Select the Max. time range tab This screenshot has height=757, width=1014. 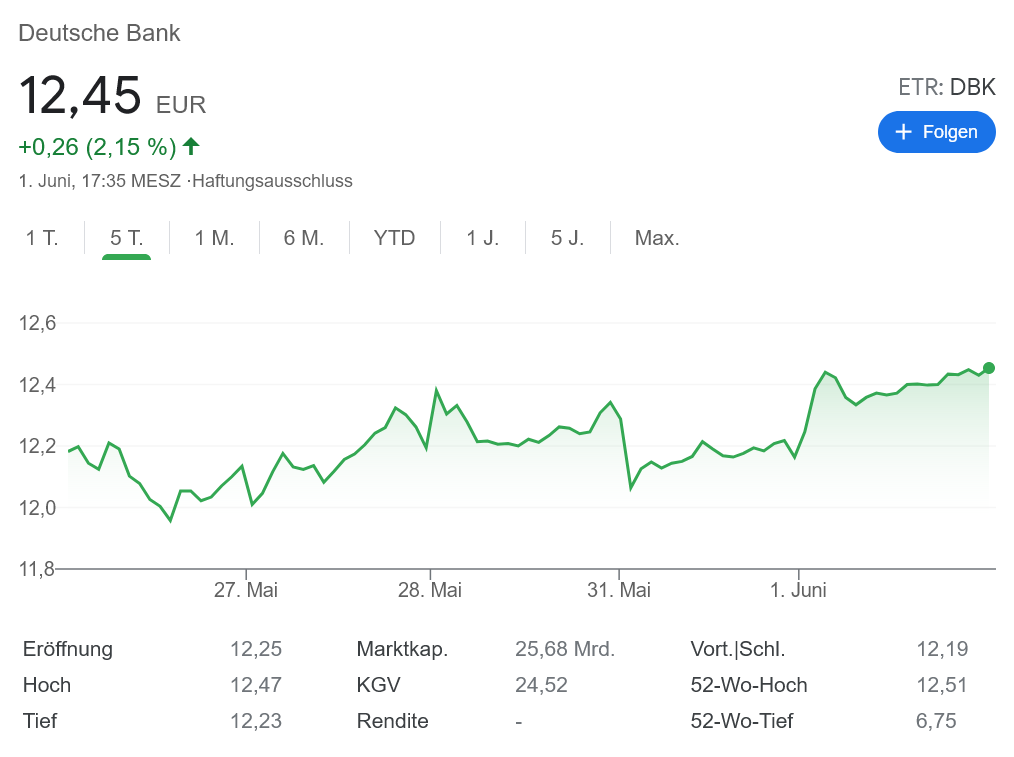(x=657, y=238)
